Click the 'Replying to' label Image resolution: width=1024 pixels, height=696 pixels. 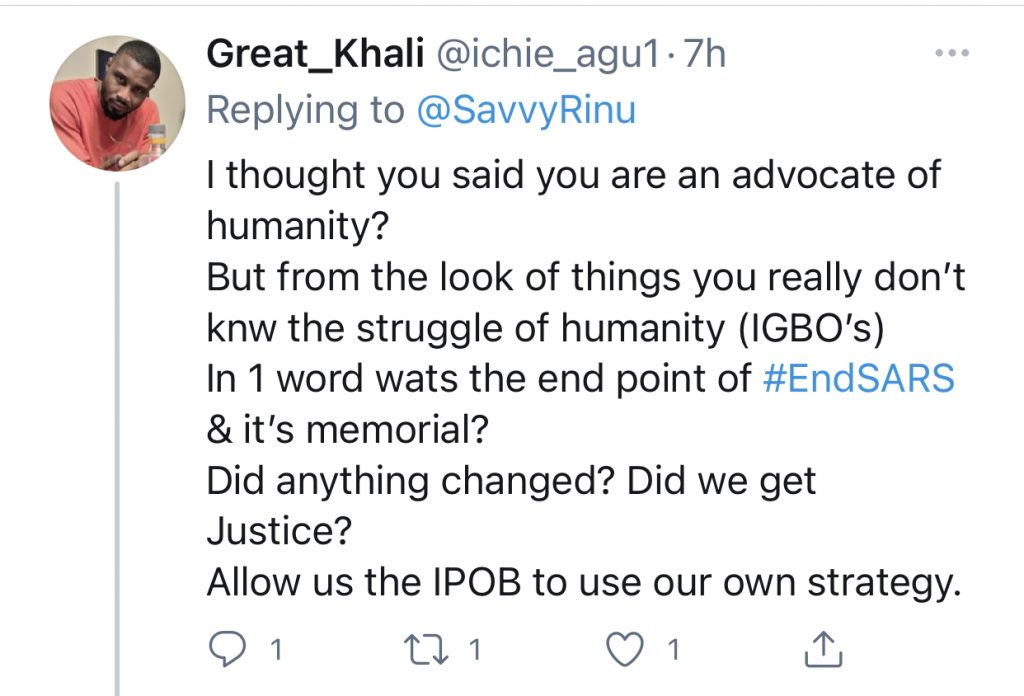[x=306, y=110]
